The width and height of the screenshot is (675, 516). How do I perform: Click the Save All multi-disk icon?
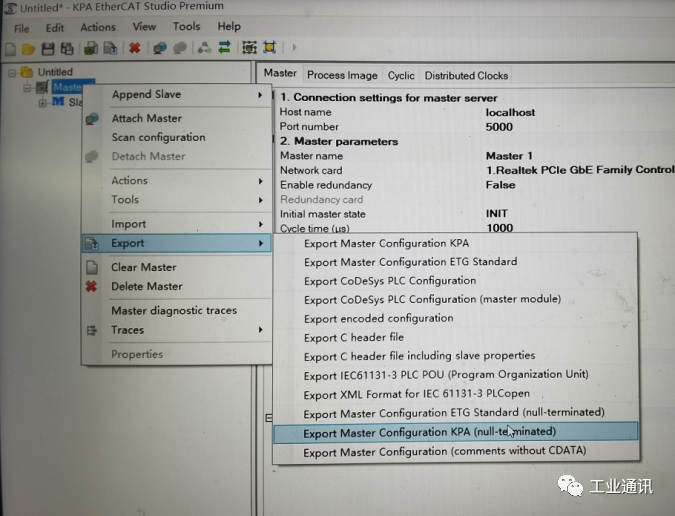click(67, 49)
